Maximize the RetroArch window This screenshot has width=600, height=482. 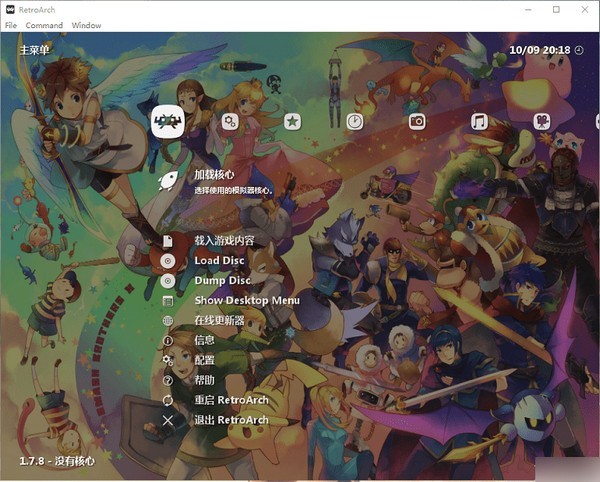(x=556, y=10)
